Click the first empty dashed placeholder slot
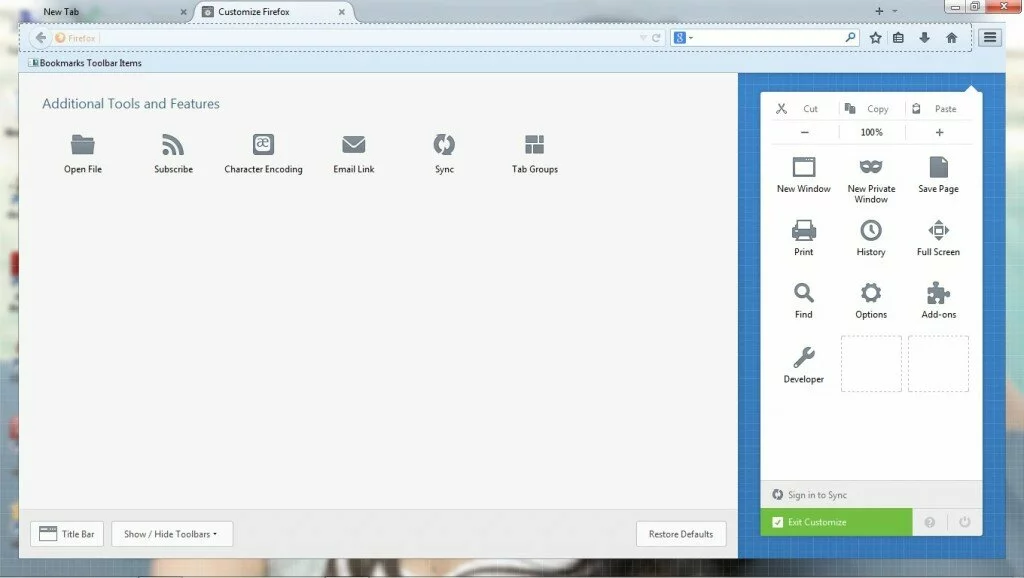The width and height of the screenshot is (1024, 578). point(871,364)
